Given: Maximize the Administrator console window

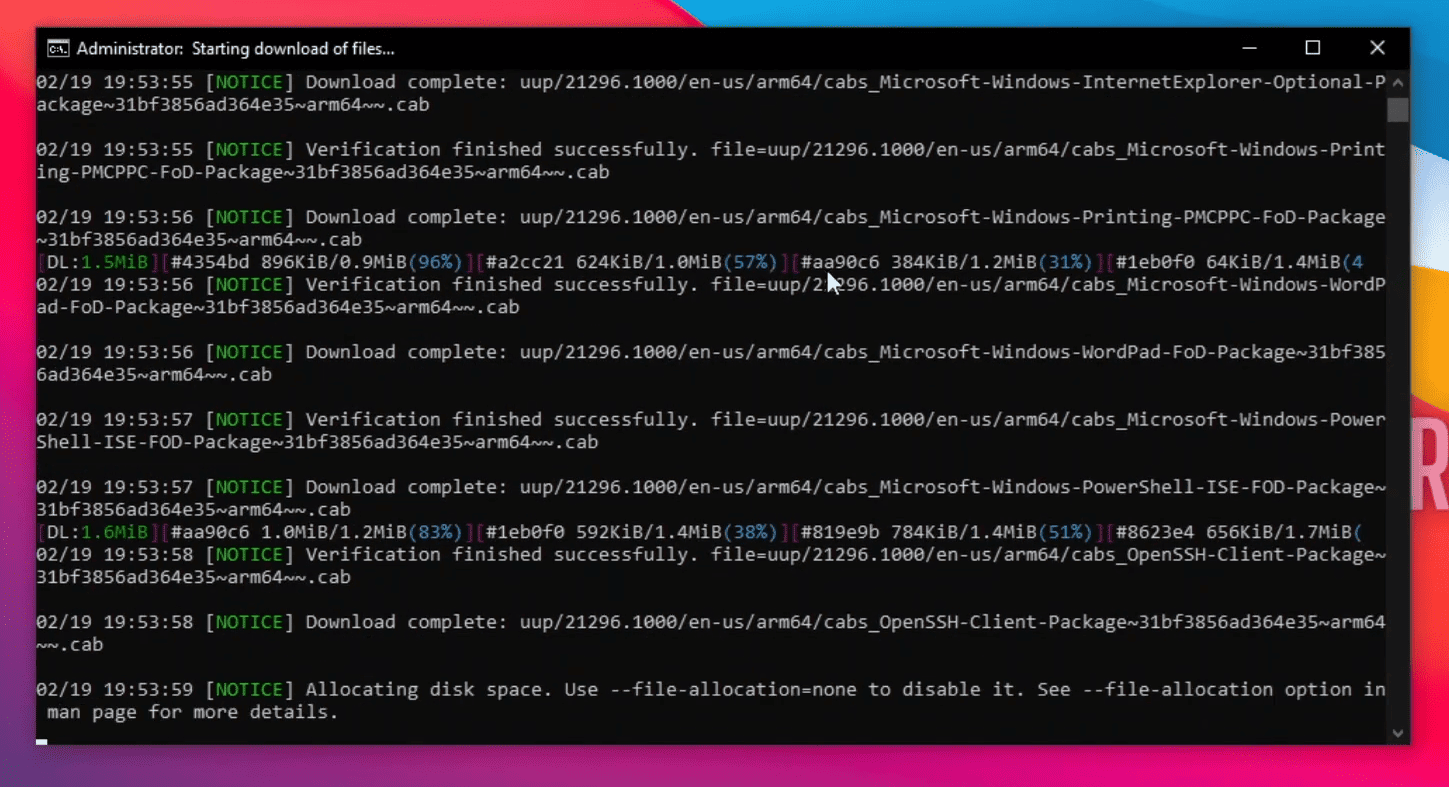Looking at the screenshot, I should [x=1312, y=47].
